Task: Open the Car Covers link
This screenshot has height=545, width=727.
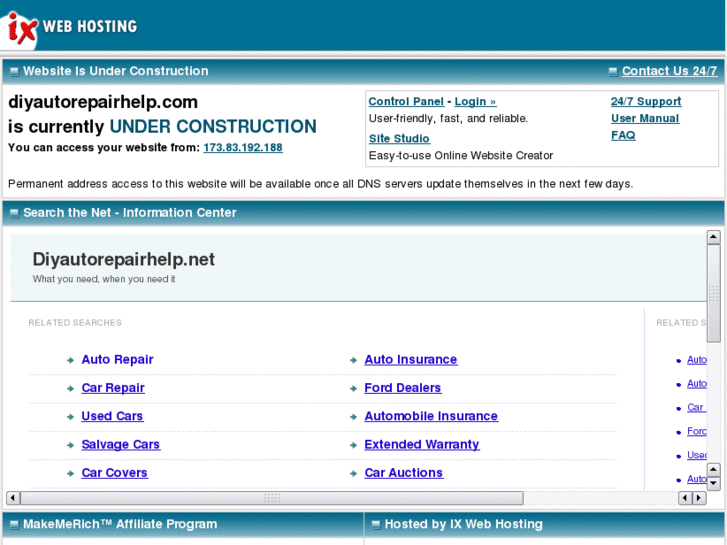Action: [x=115, y=473]
